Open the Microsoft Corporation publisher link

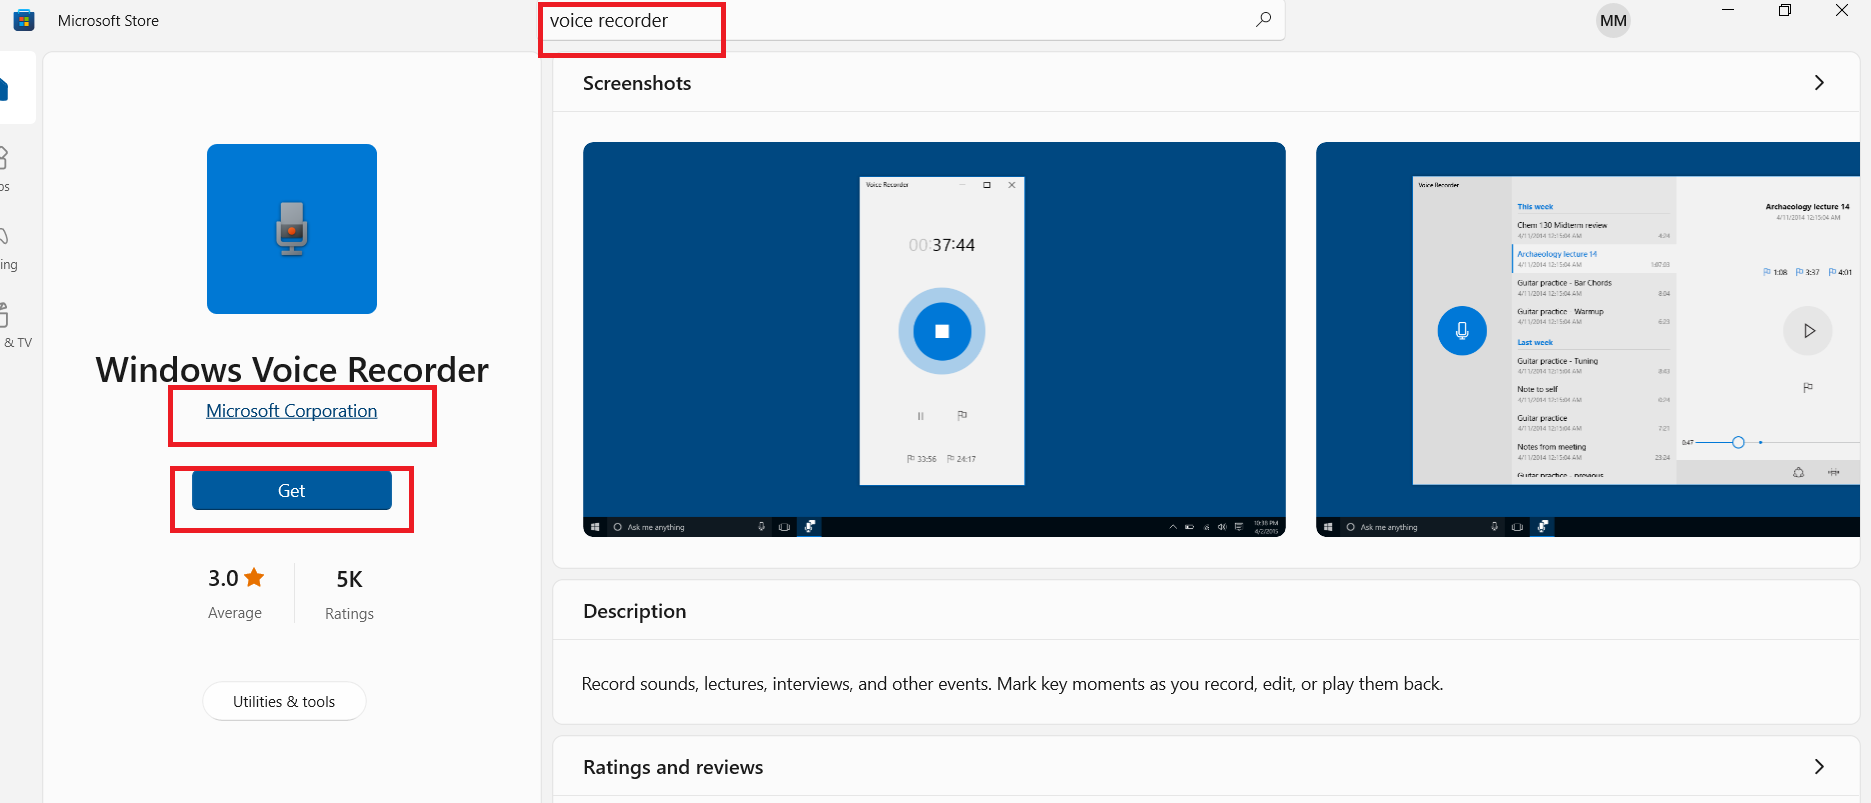(292, 411)
